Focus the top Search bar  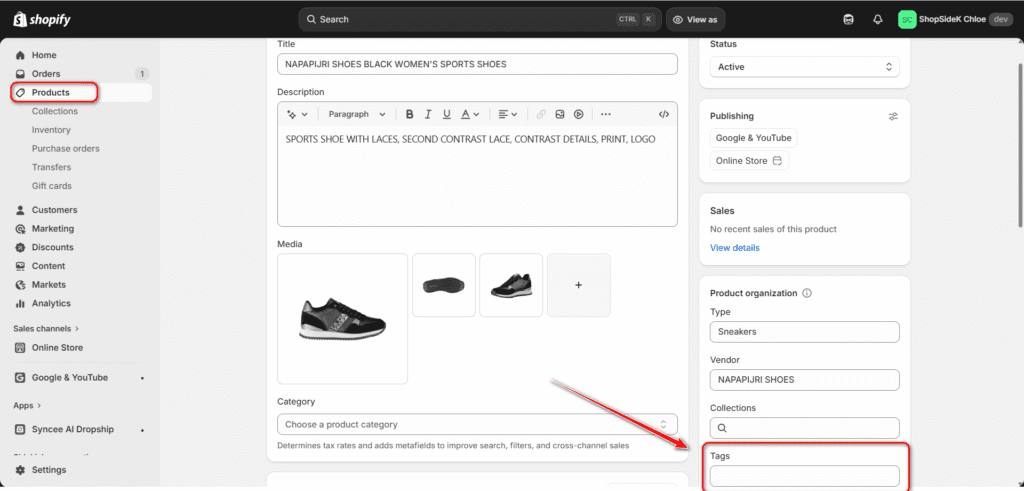tap(480, 20)
